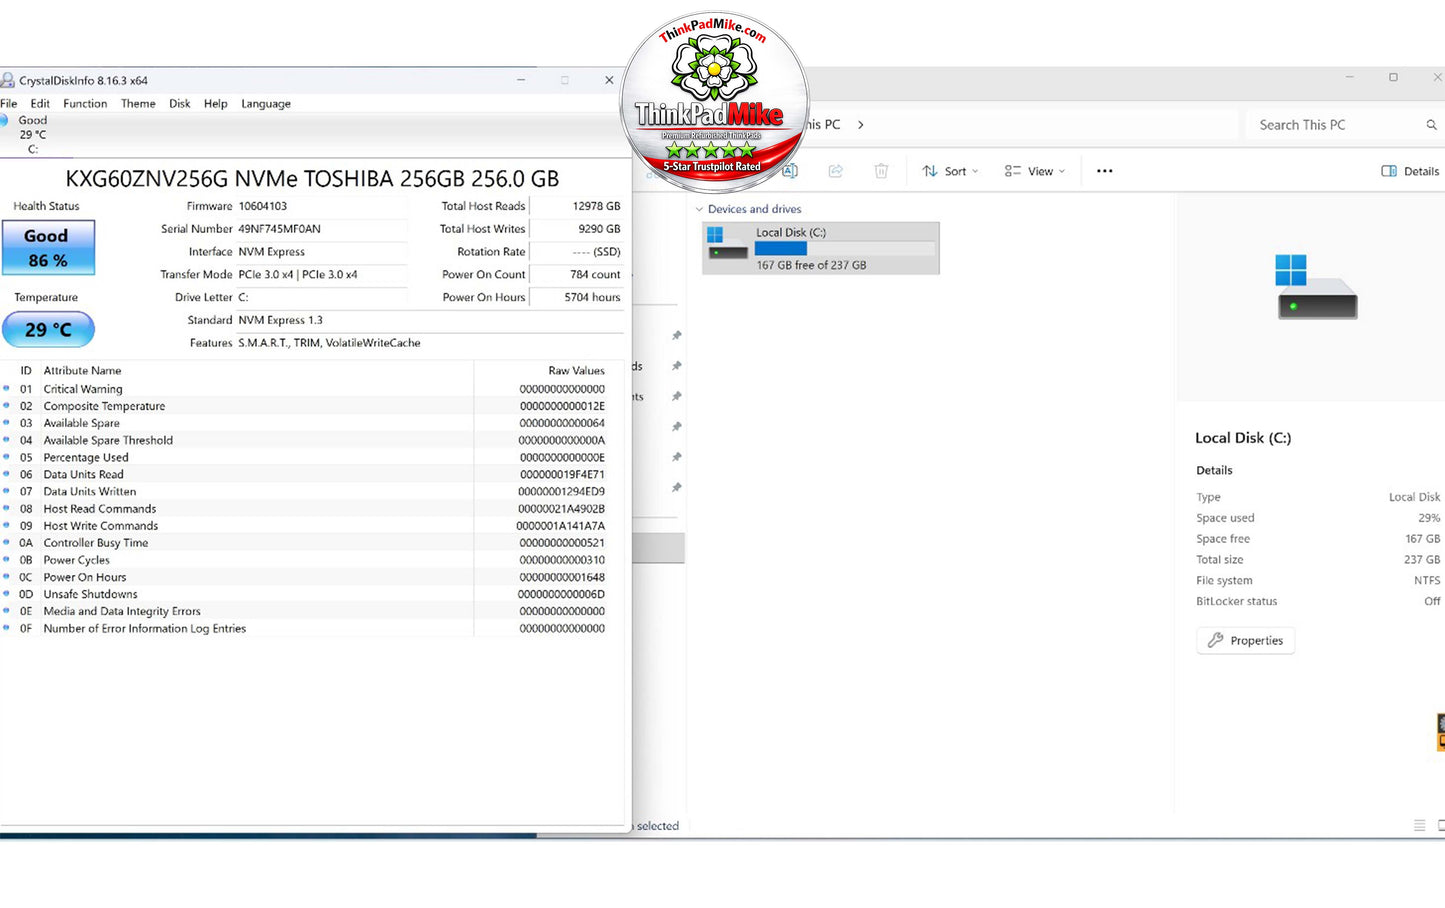Select the C: drive status indicator at top
The image size is (1445, 908).
(x=30, y=134)
